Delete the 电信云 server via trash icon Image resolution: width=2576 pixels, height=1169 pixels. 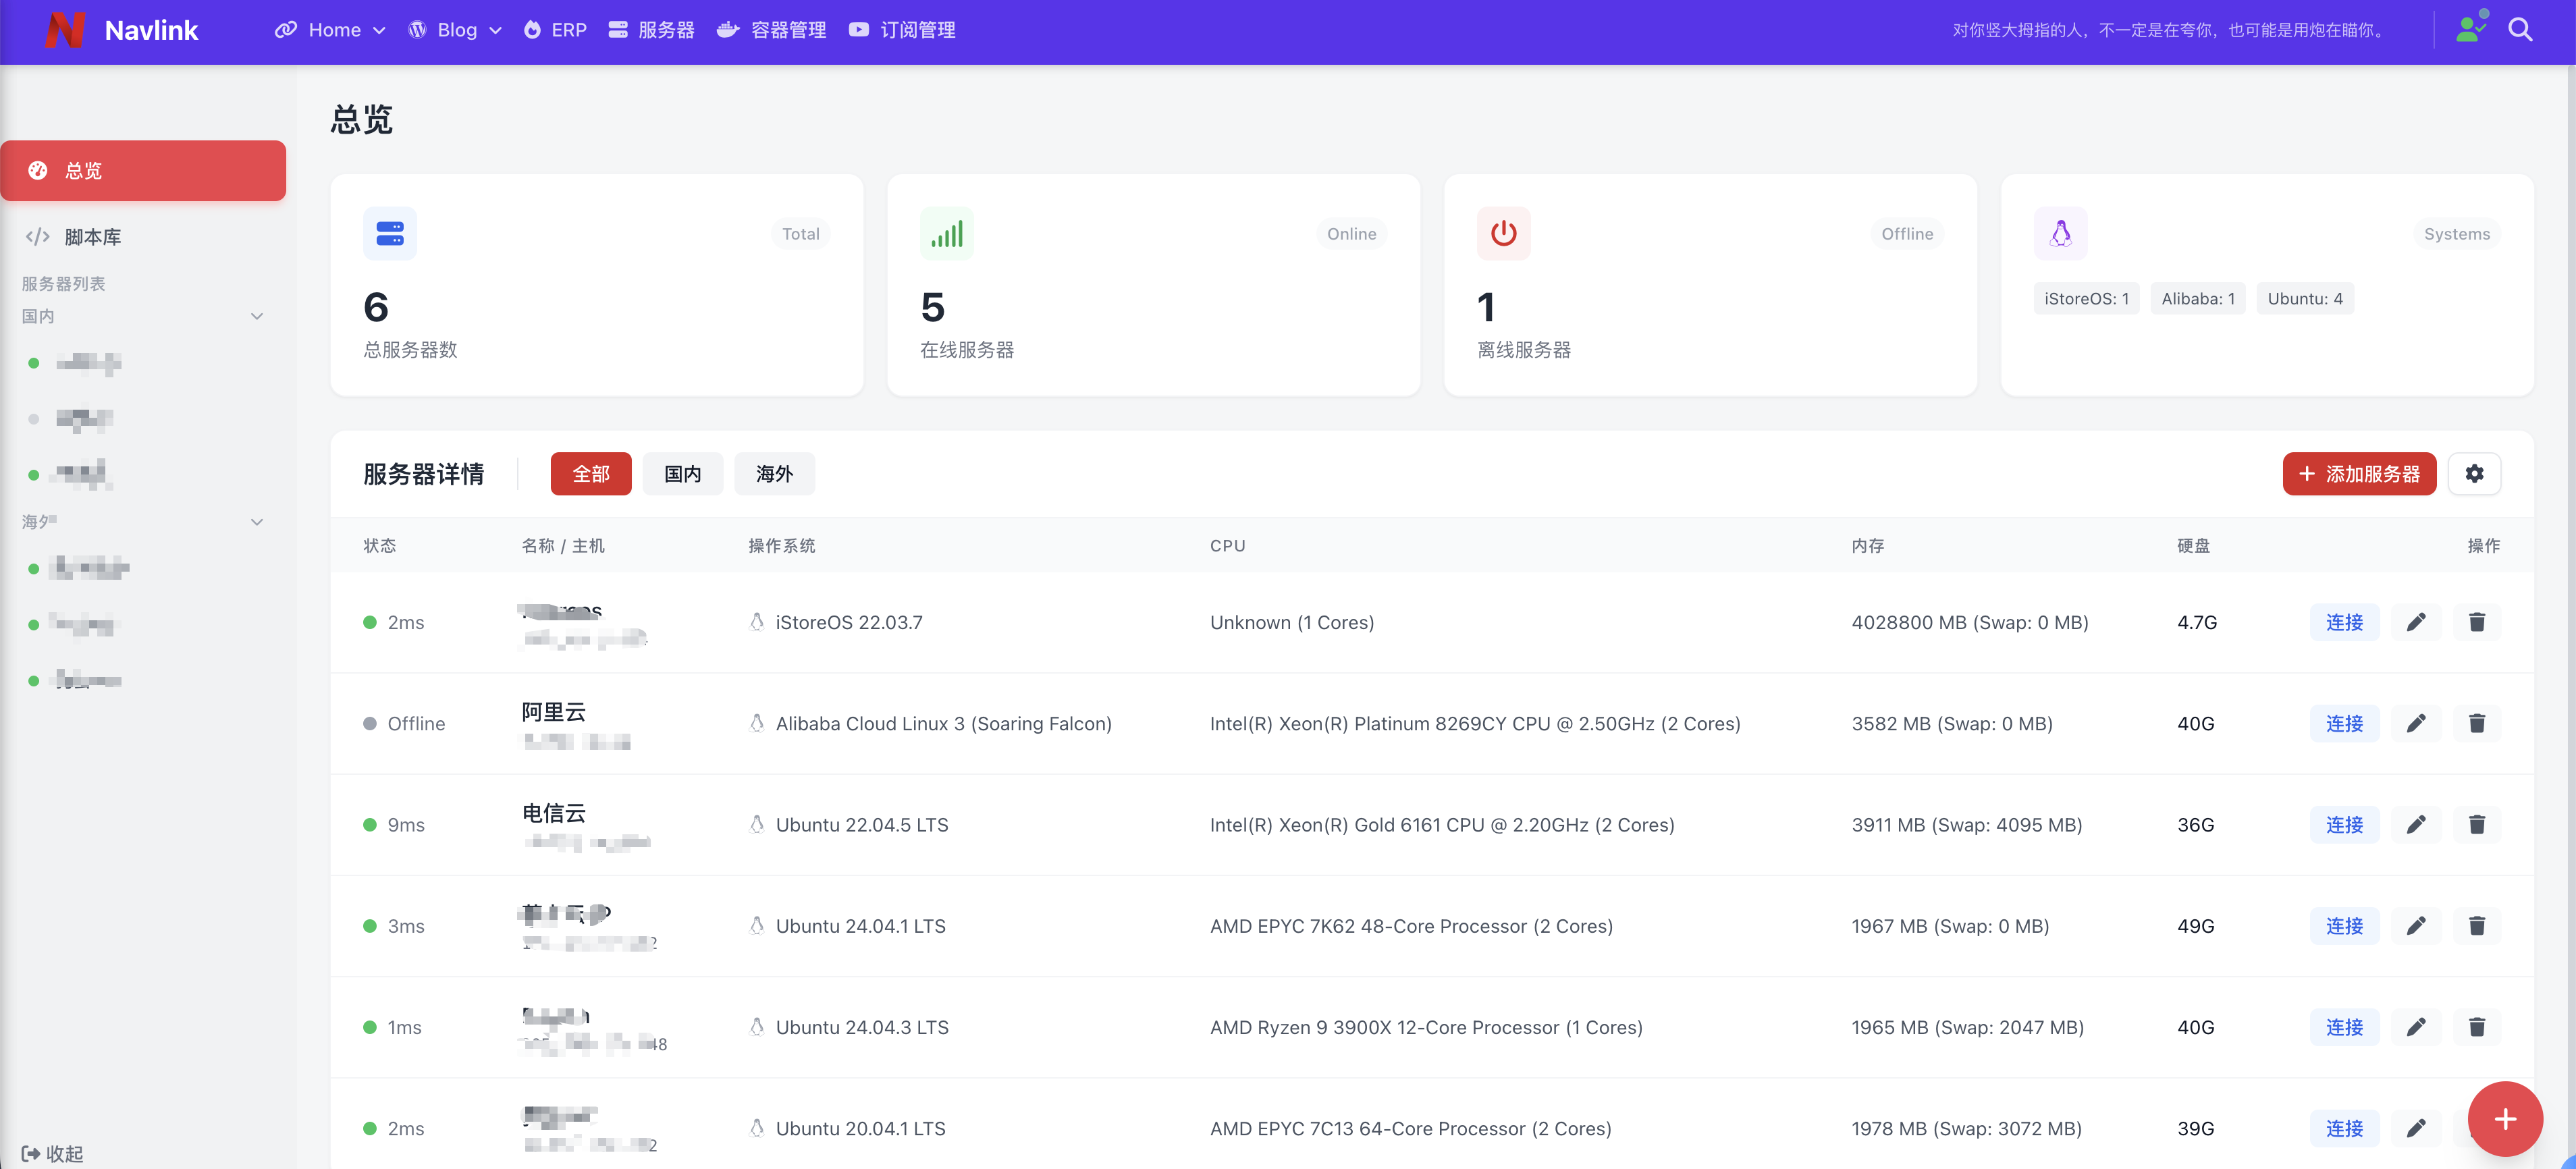[2476, 824]
